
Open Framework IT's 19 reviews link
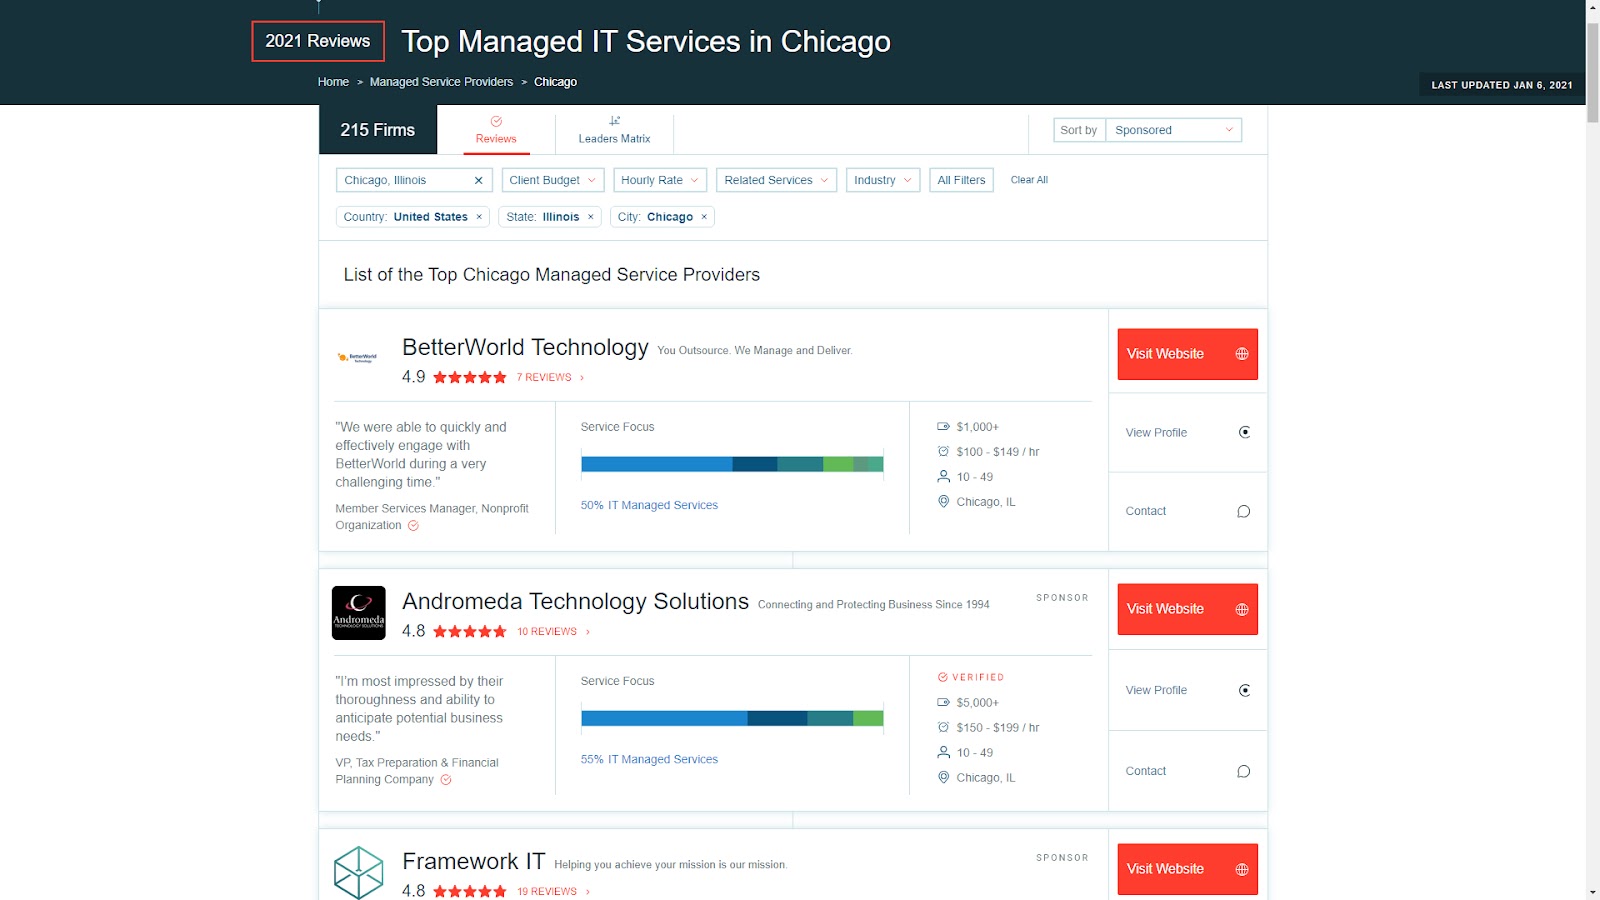pyautogui.click(x=553, y=892)
